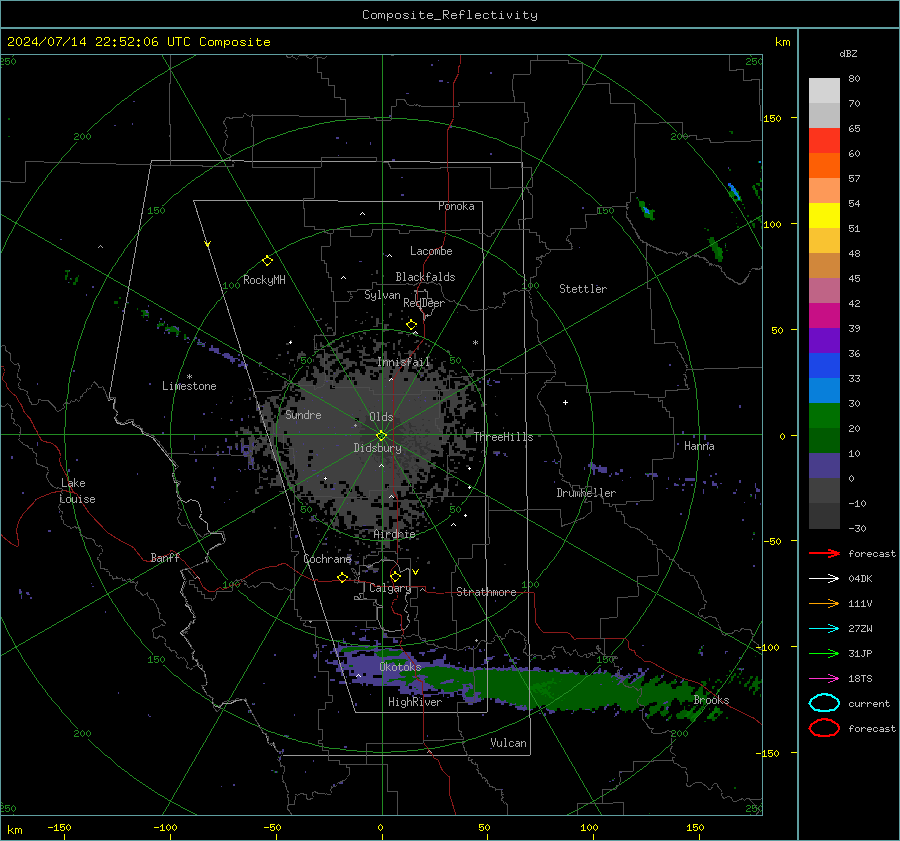Click the ThreeHills city label

(x=503, y=437)
